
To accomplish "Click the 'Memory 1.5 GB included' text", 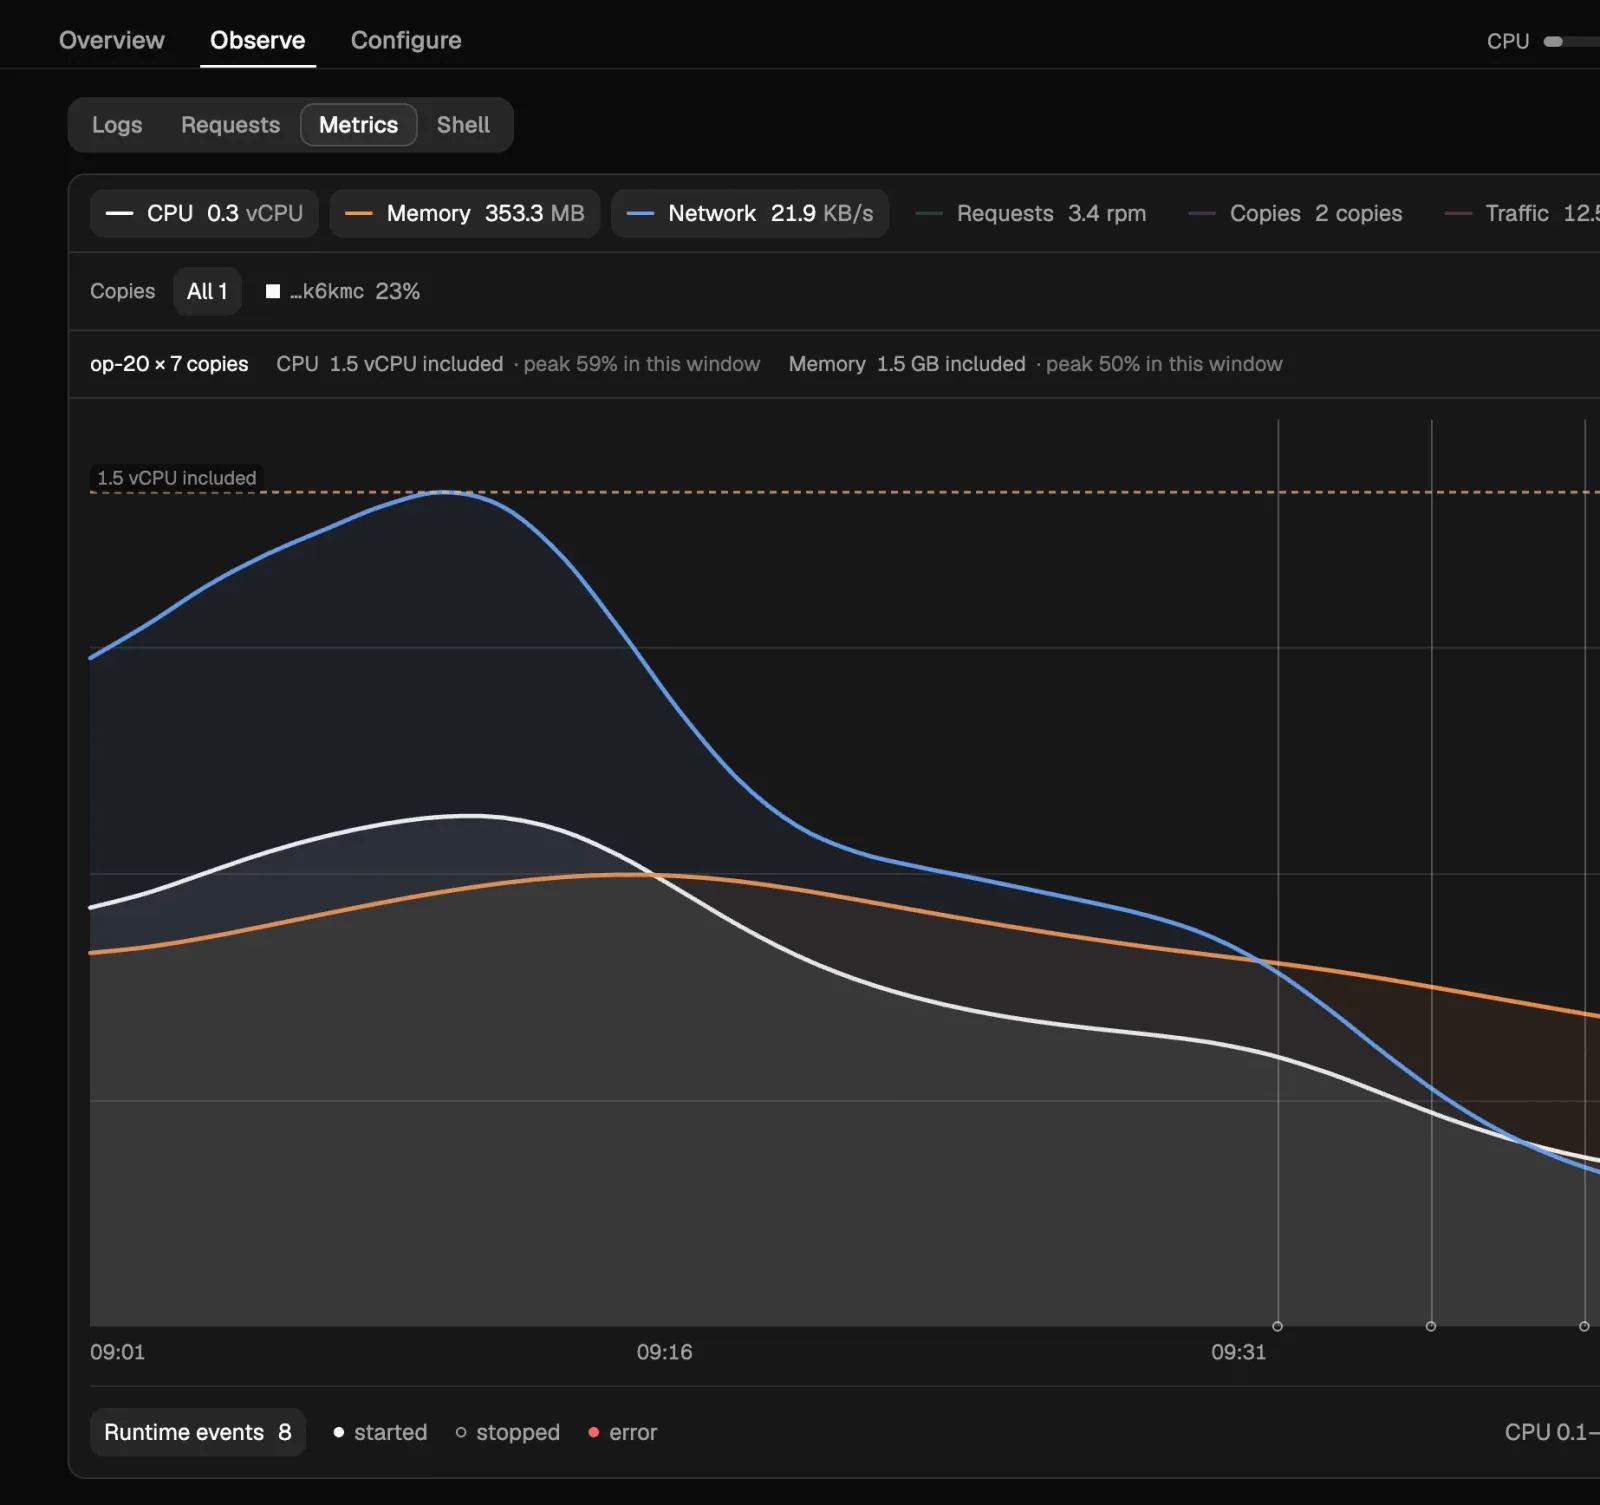I will 907,364.
